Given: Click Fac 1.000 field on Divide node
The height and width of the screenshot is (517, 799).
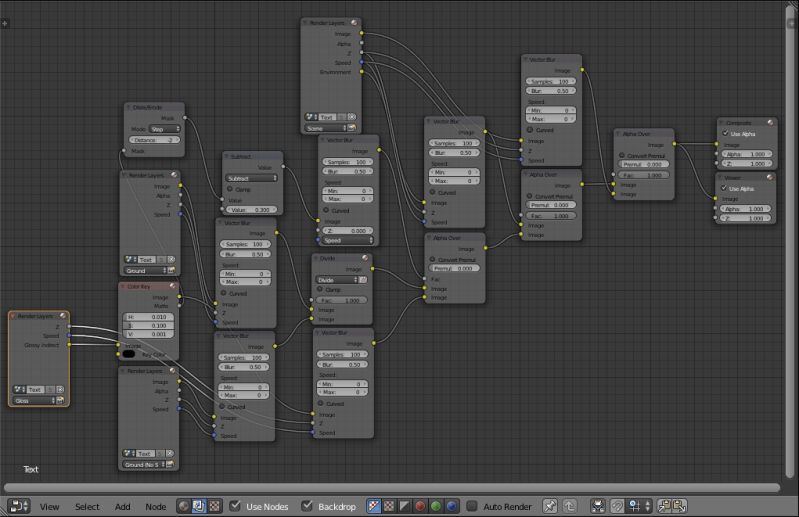Looking at the screenshot, I should coord(341,300).
